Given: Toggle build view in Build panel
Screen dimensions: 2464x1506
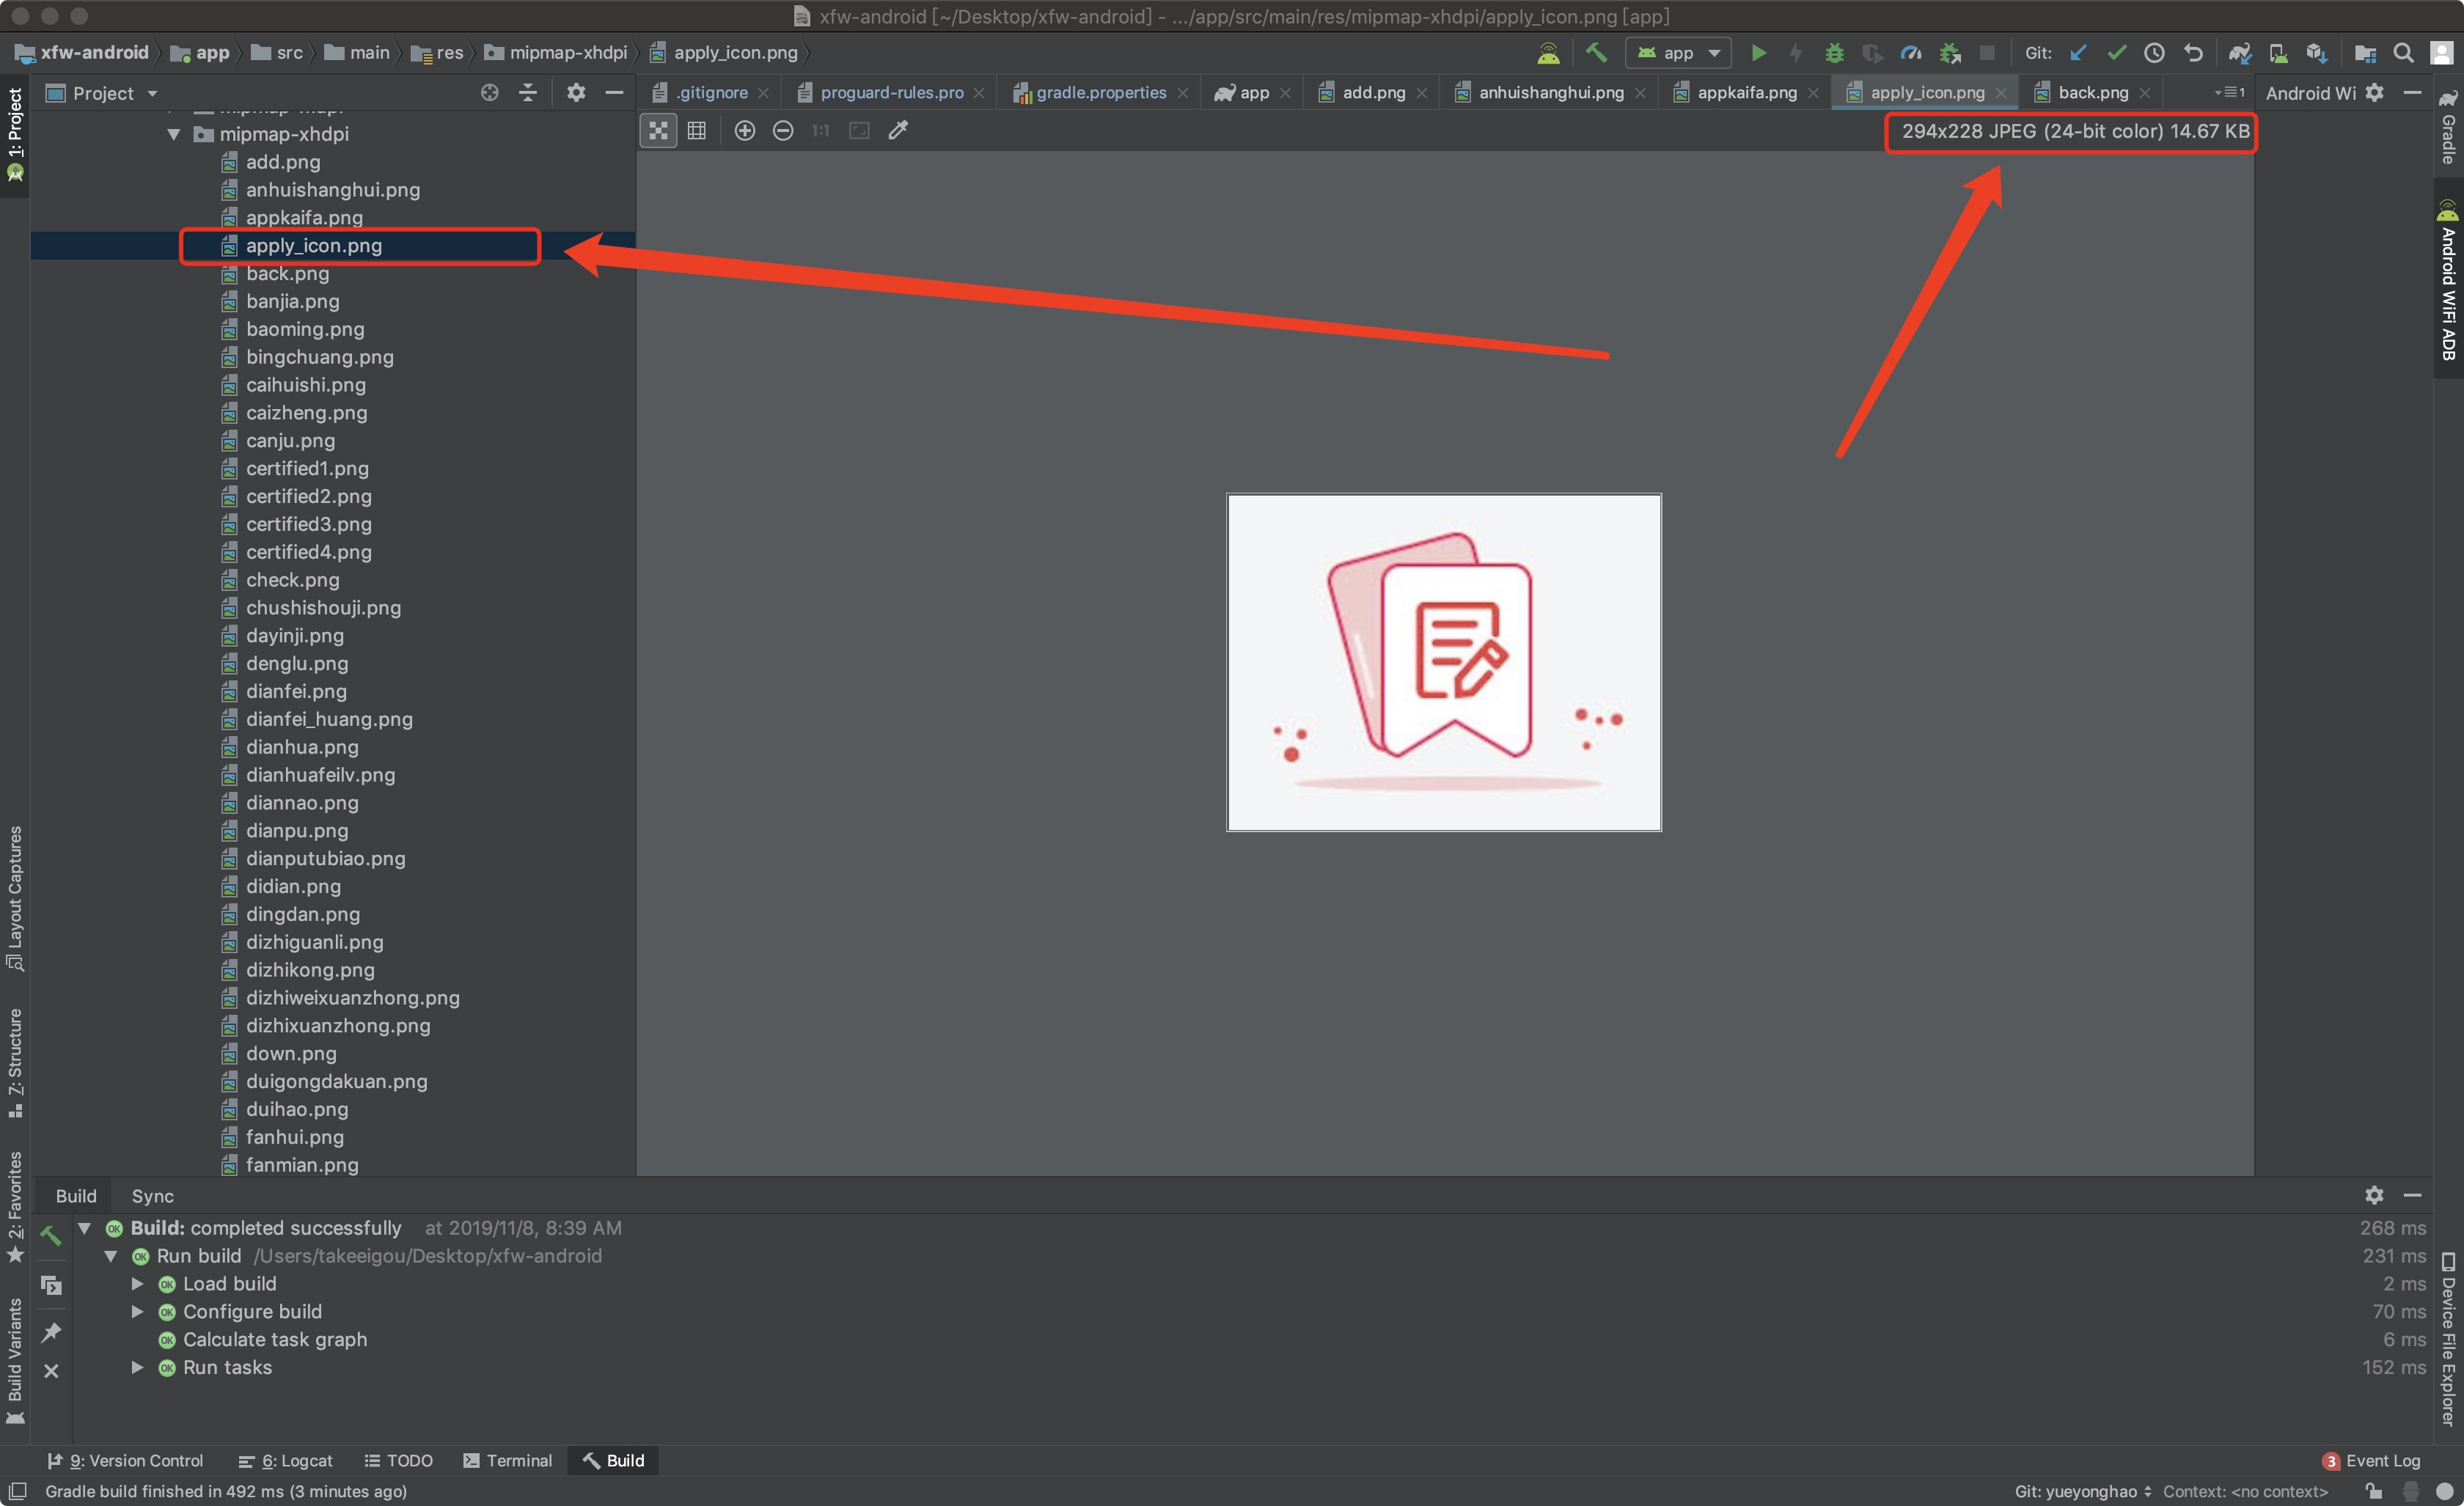Looking at the screenshot, I should (52, 1285).
